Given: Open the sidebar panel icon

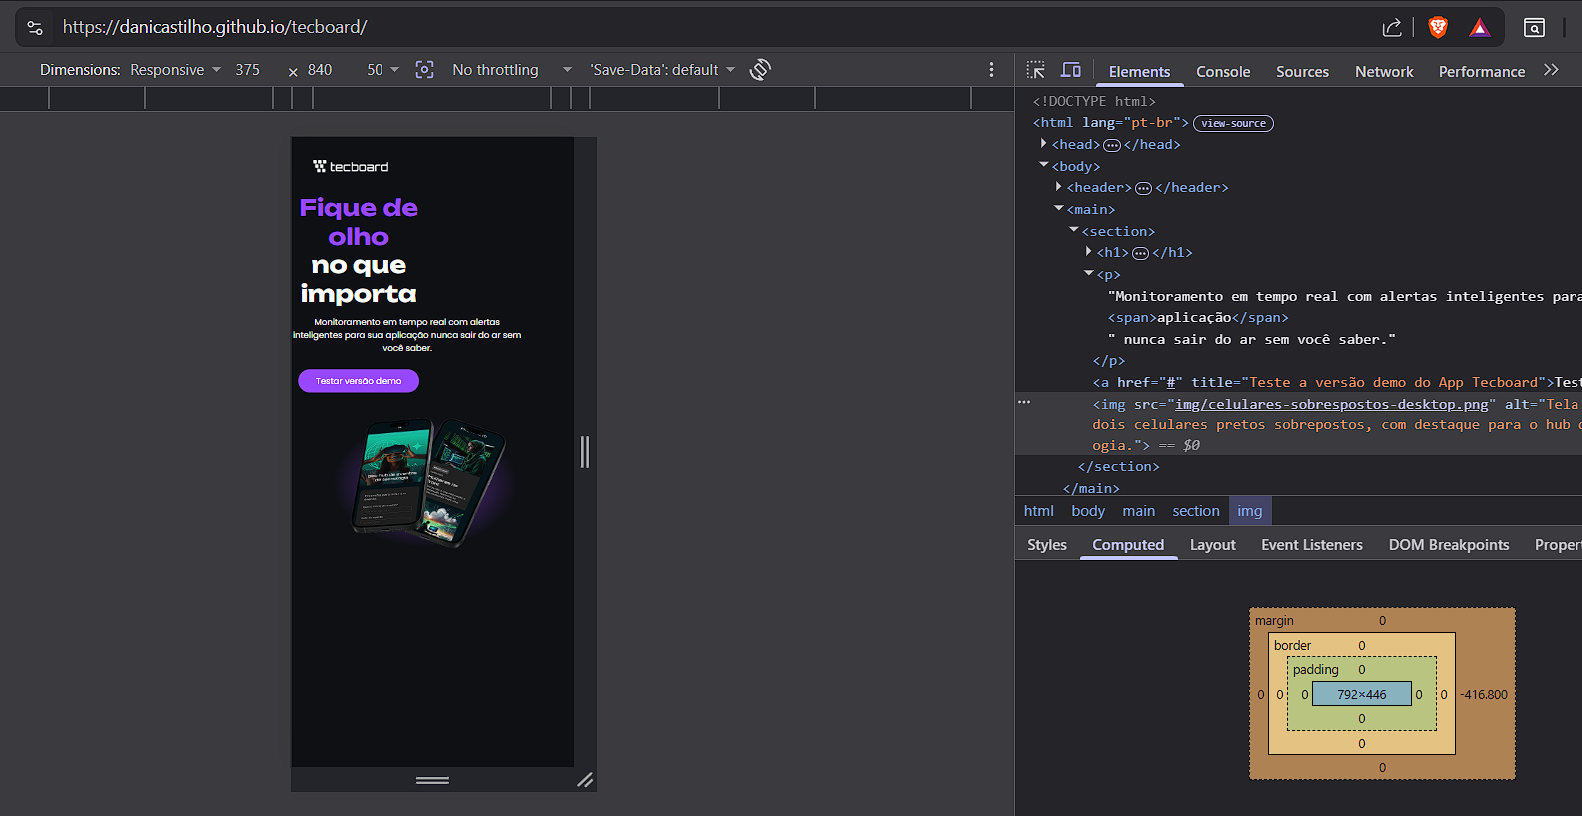Looking at the screenshot, I should (x=1534, y=27).
